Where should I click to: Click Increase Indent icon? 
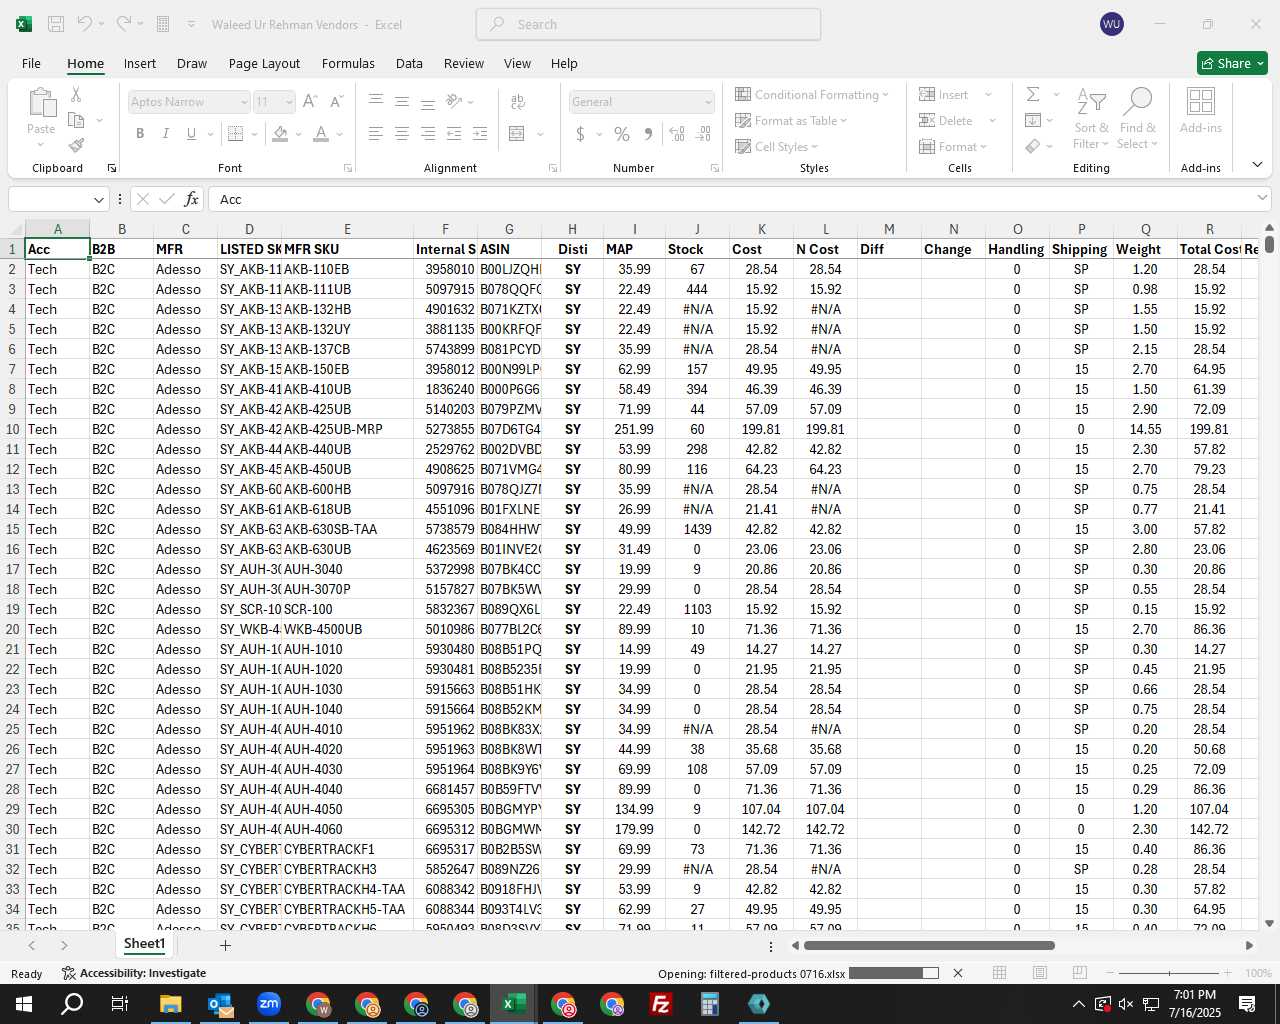[480, 133]
